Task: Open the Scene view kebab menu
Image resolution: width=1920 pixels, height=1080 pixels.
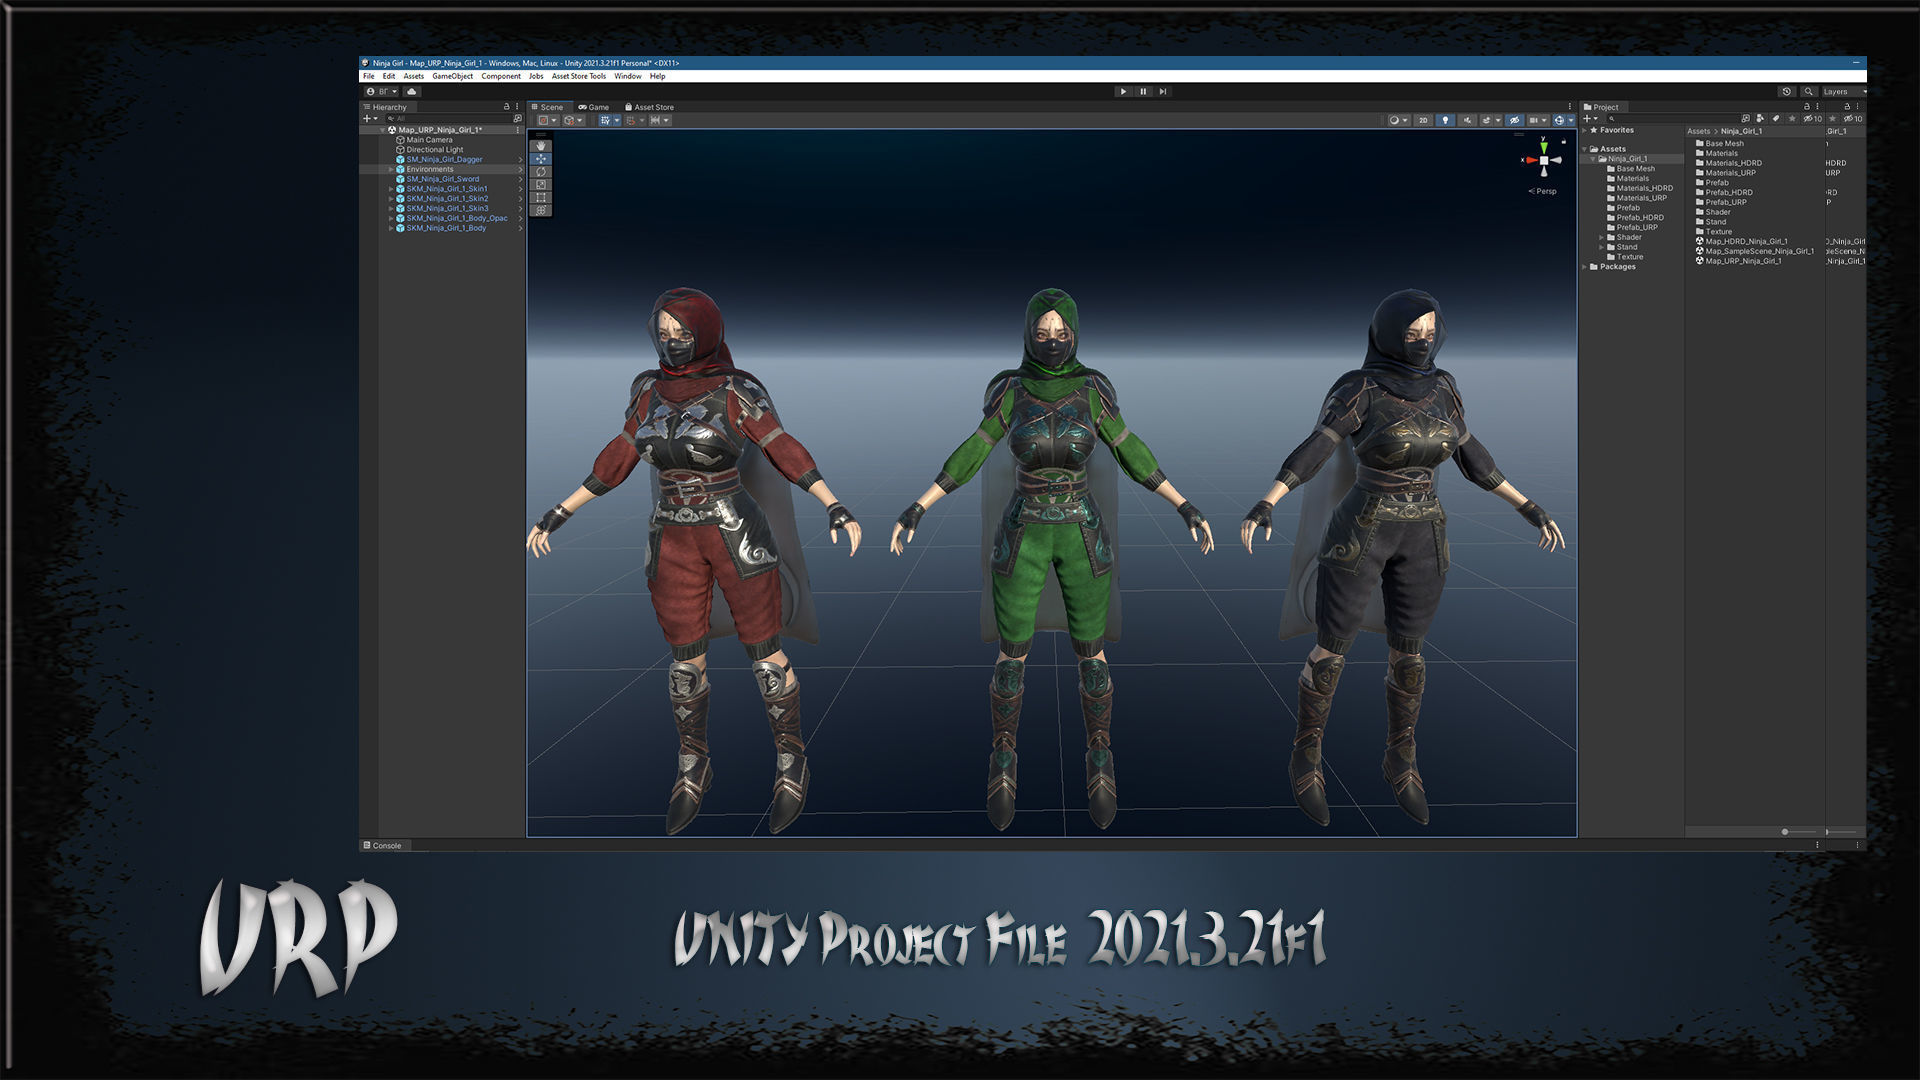Action: coord(1569,106)
